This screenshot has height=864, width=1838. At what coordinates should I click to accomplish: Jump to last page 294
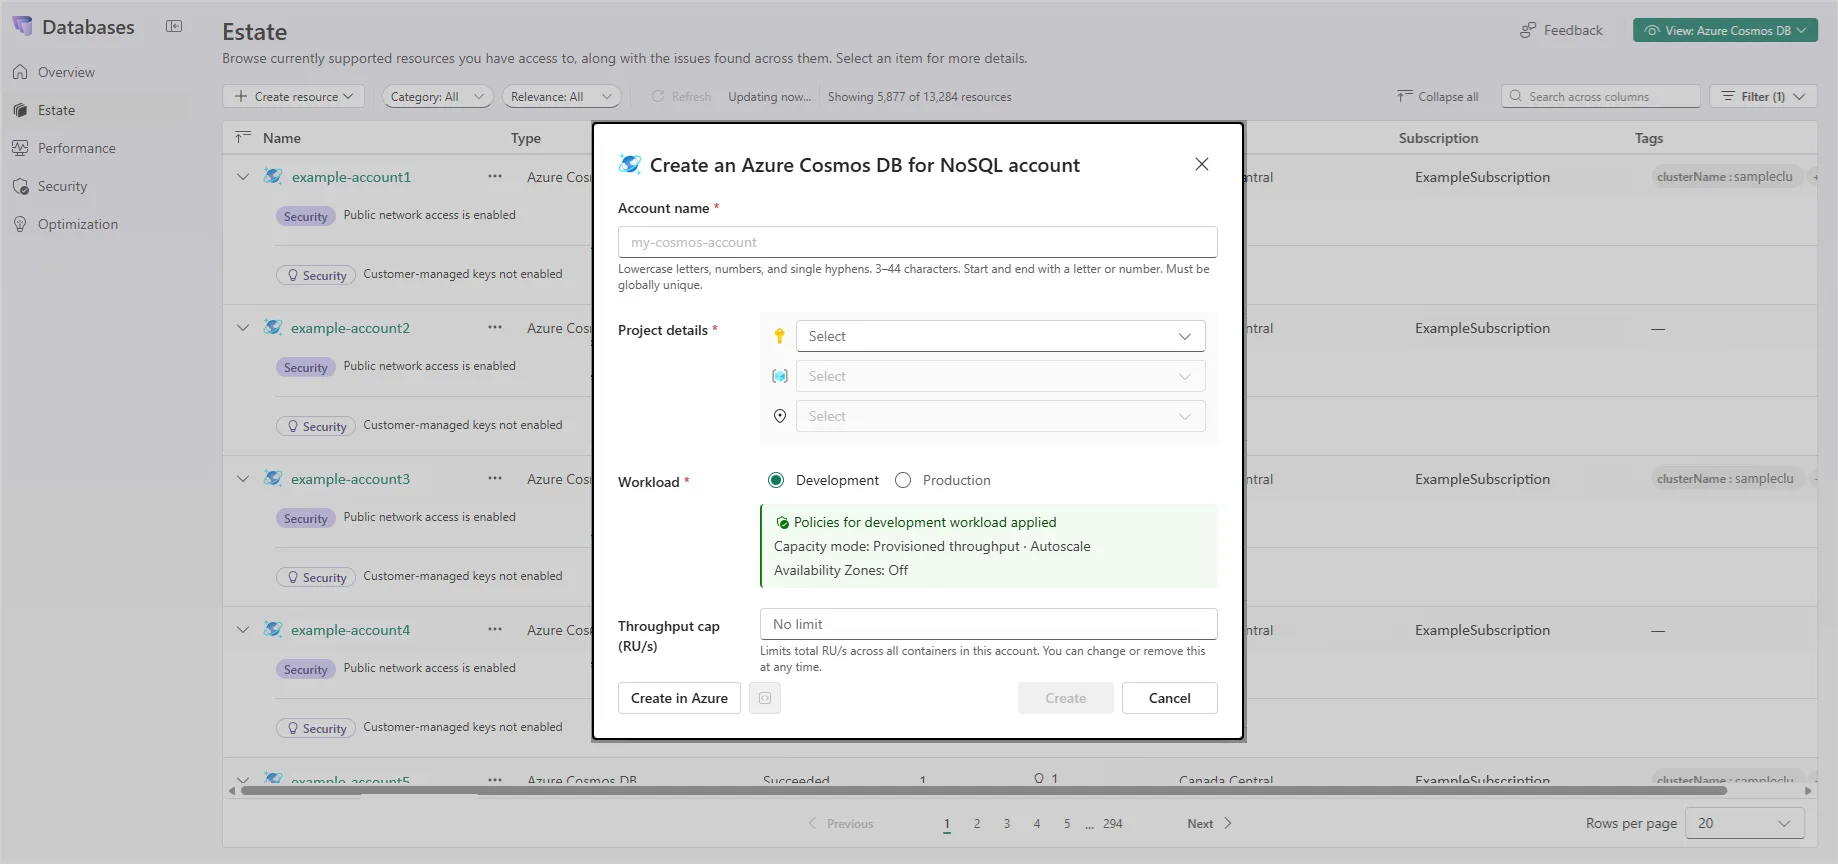[1113, 823]
